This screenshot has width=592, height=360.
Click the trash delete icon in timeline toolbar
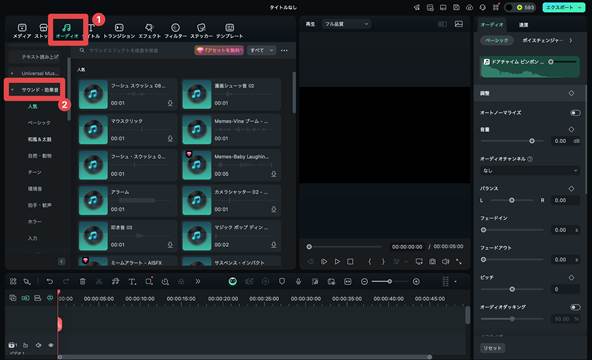point(82,282)
